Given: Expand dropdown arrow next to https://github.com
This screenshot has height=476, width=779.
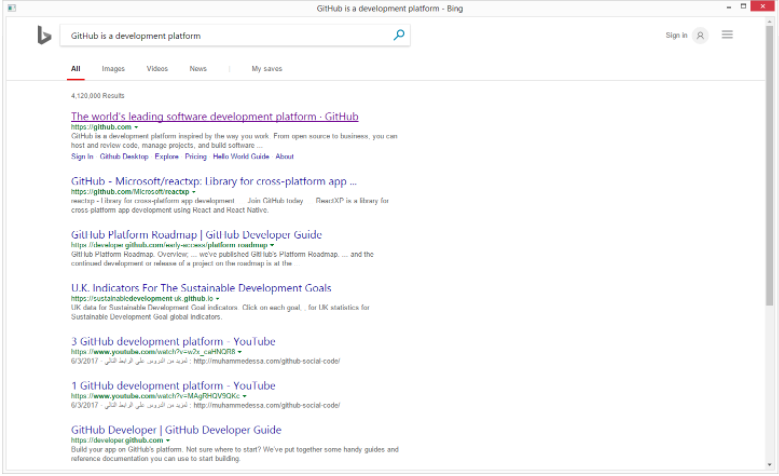Looking at the screenshot, I should pyautogui.click(x=136, y=127).
